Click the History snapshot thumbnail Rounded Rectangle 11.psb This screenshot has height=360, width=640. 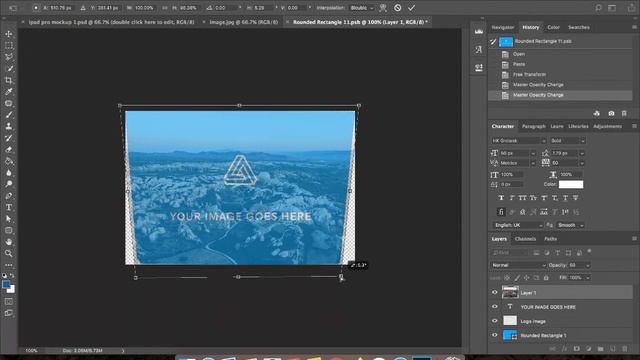(506, 41)
